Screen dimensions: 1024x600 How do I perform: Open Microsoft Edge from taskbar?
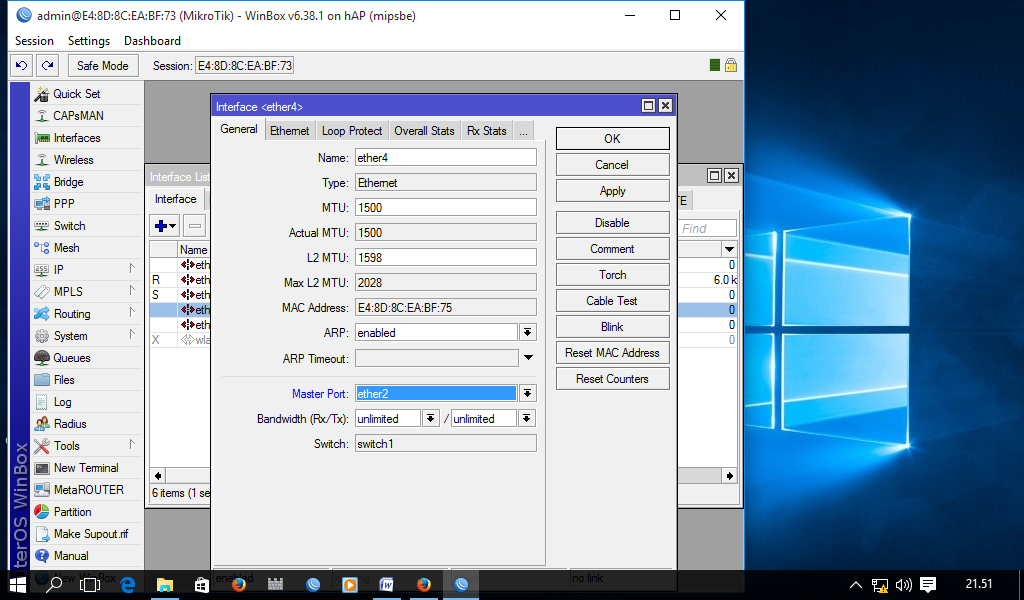tap(127, 584)
